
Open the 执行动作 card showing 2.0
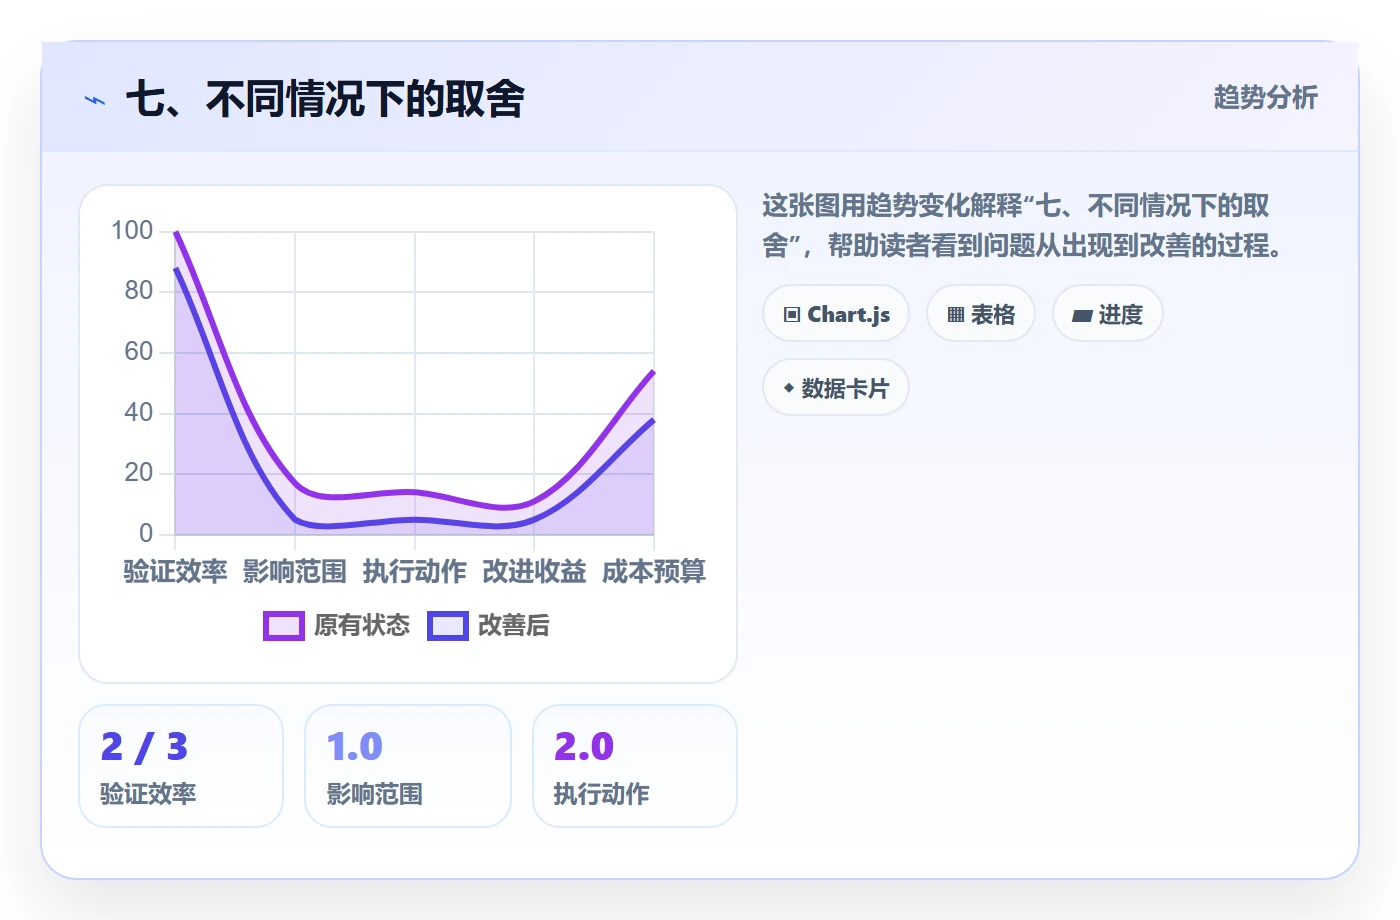(x=635, y=766)
